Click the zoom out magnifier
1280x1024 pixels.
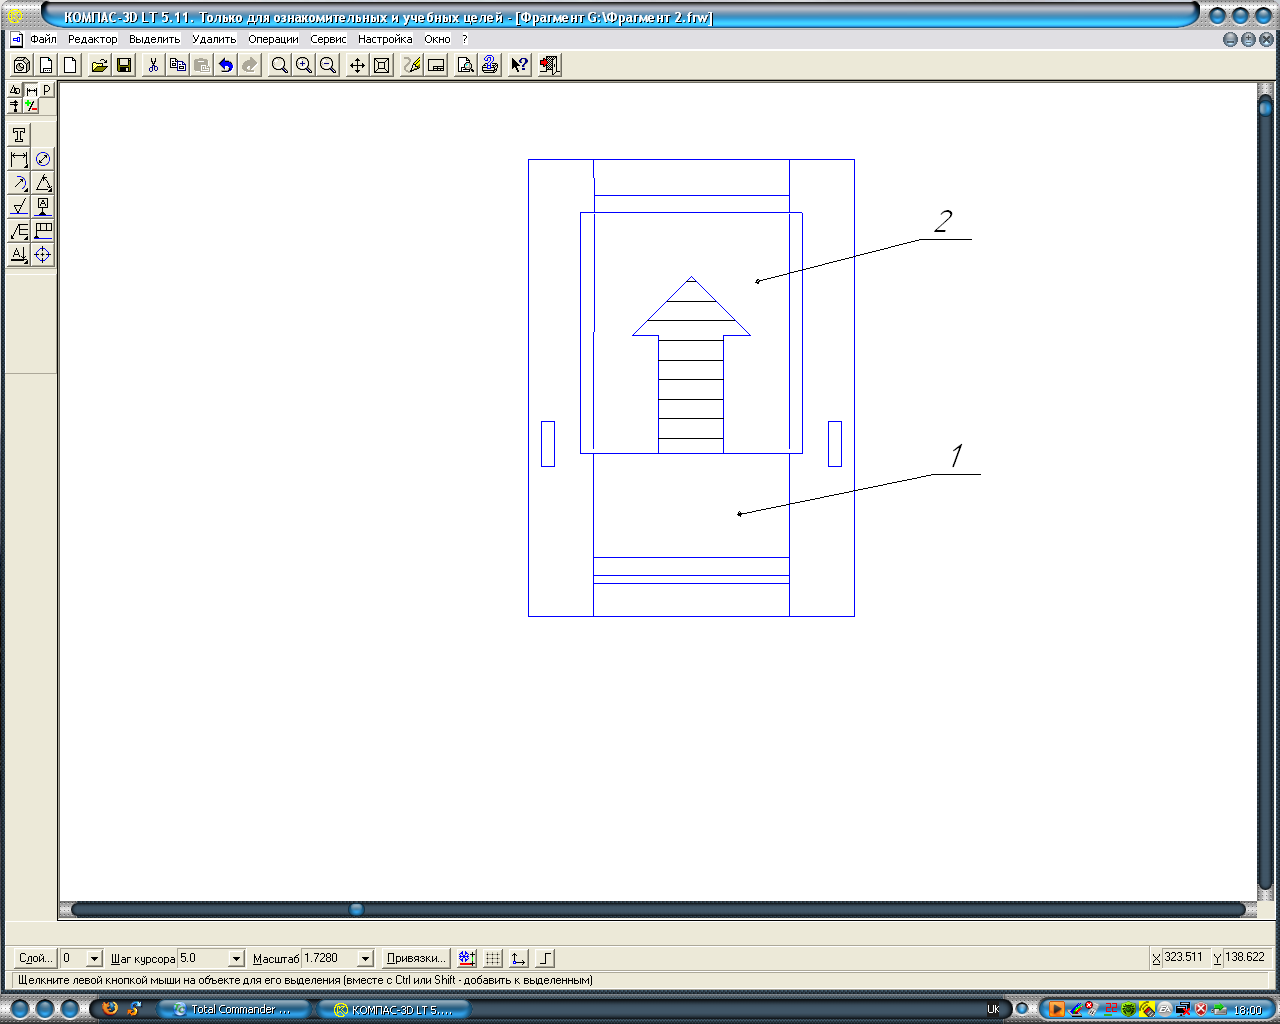pyautogui.click(x=328, y=65)
